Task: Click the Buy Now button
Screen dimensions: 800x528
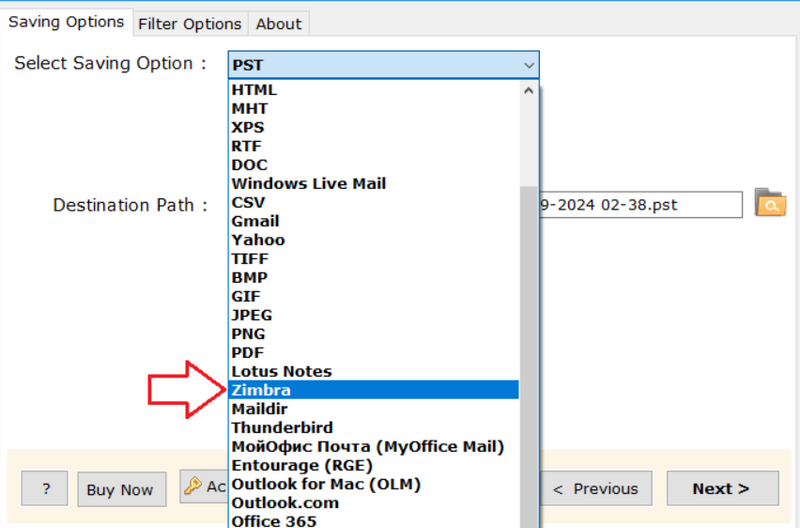Action: tap(121, 489)
